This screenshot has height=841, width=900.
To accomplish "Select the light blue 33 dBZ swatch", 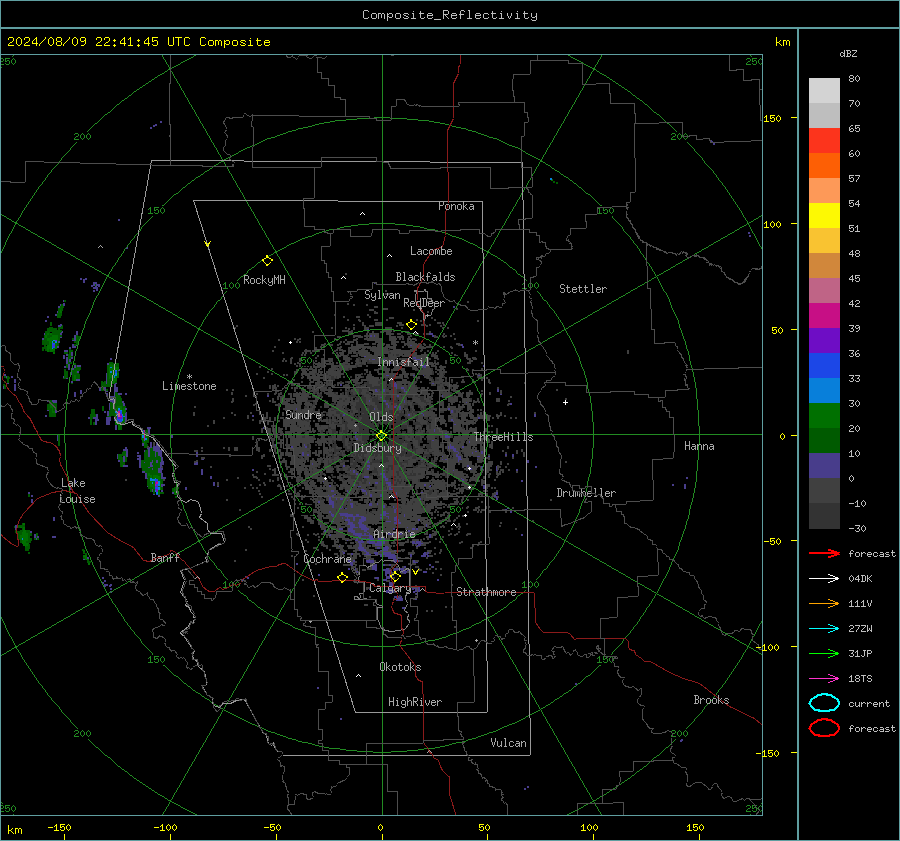I will pos(824,390).
